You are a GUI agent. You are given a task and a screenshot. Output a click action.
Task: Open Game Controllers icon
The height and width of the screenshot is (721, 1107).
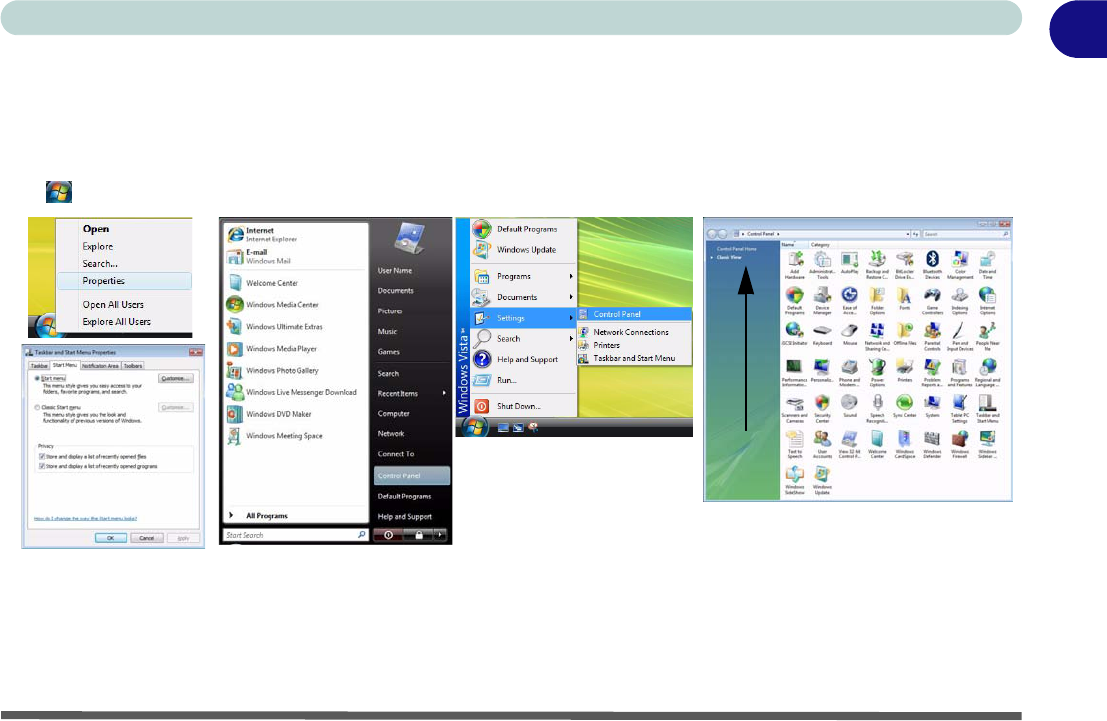(932, 302)
